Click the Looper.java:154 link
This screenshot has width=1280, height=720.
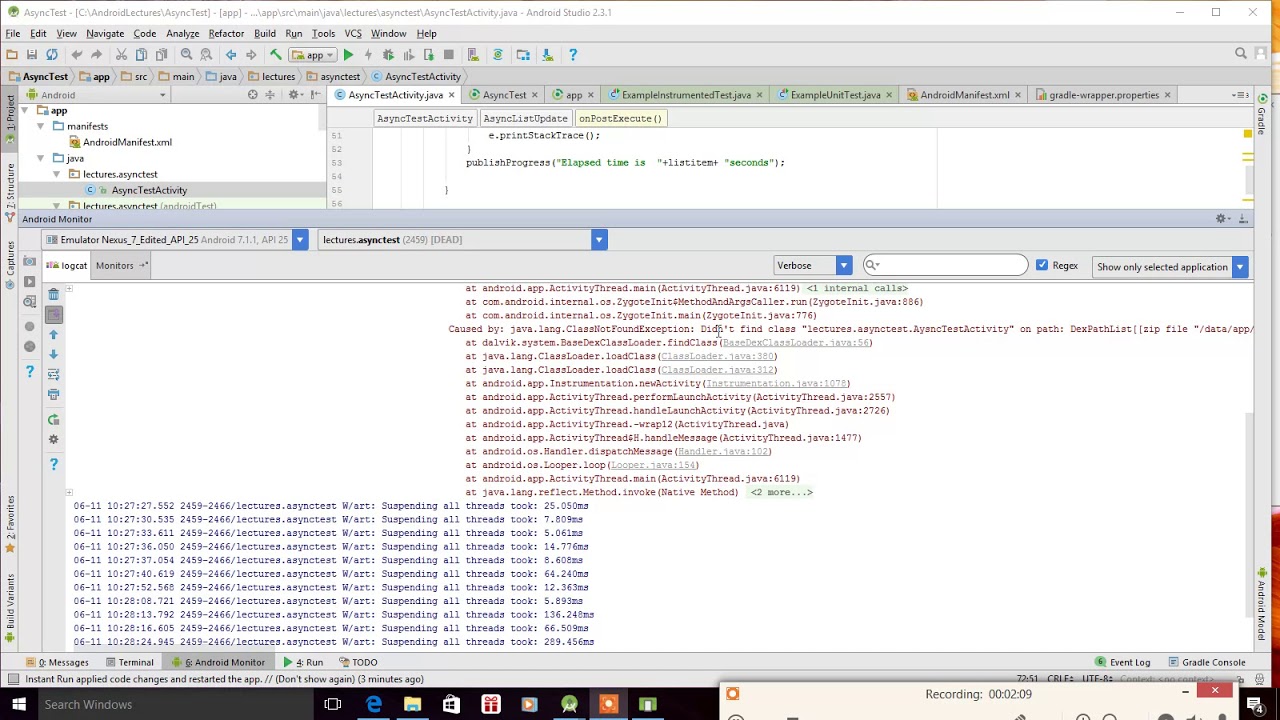653,465
